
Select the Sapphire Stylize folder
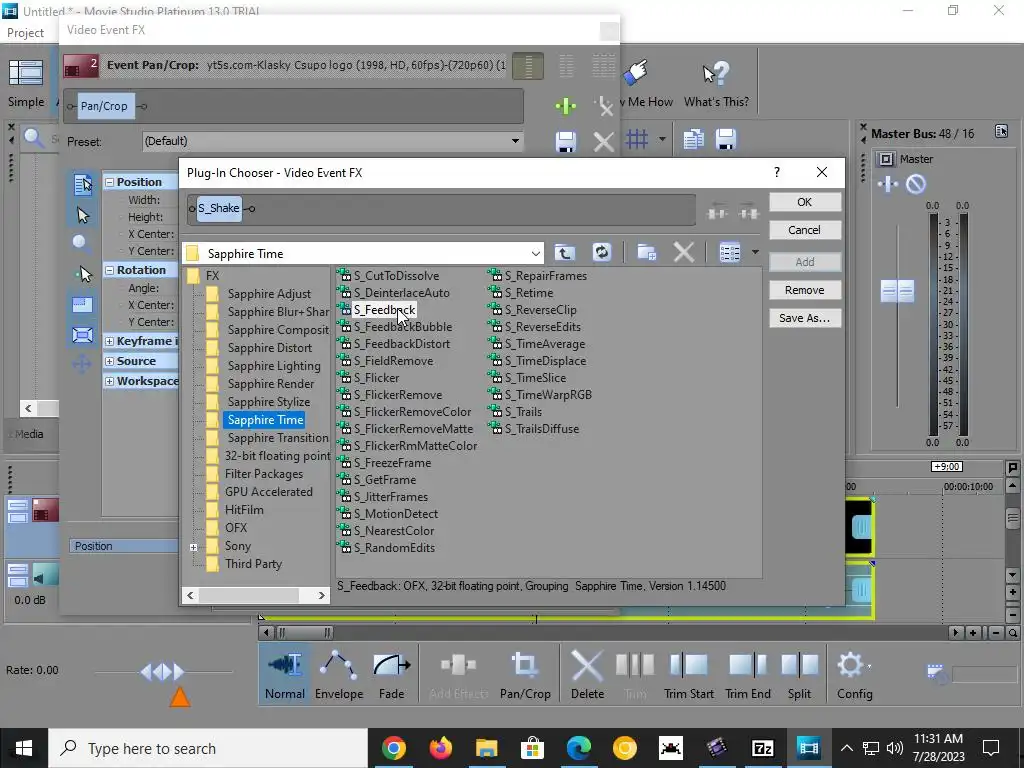(x=268, y=402)
